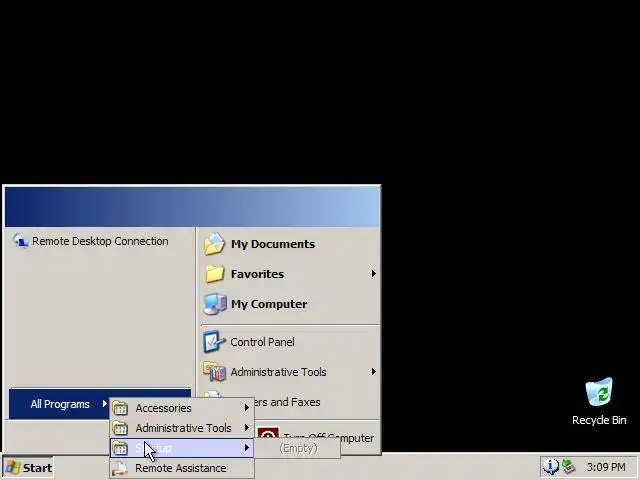Select Remote Assistance menu entry
The image size is (640, 480).
182,468
